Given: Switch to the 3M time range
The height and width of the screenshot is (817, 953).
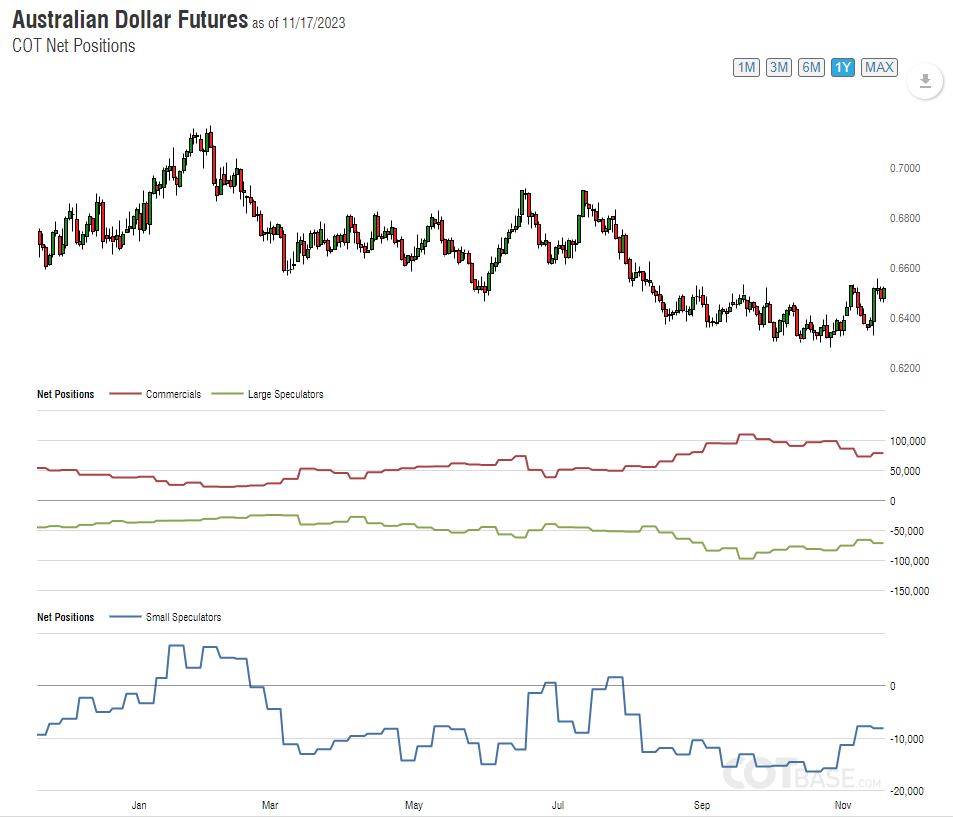Looking at the screenshot, I should tap(779, 67).
